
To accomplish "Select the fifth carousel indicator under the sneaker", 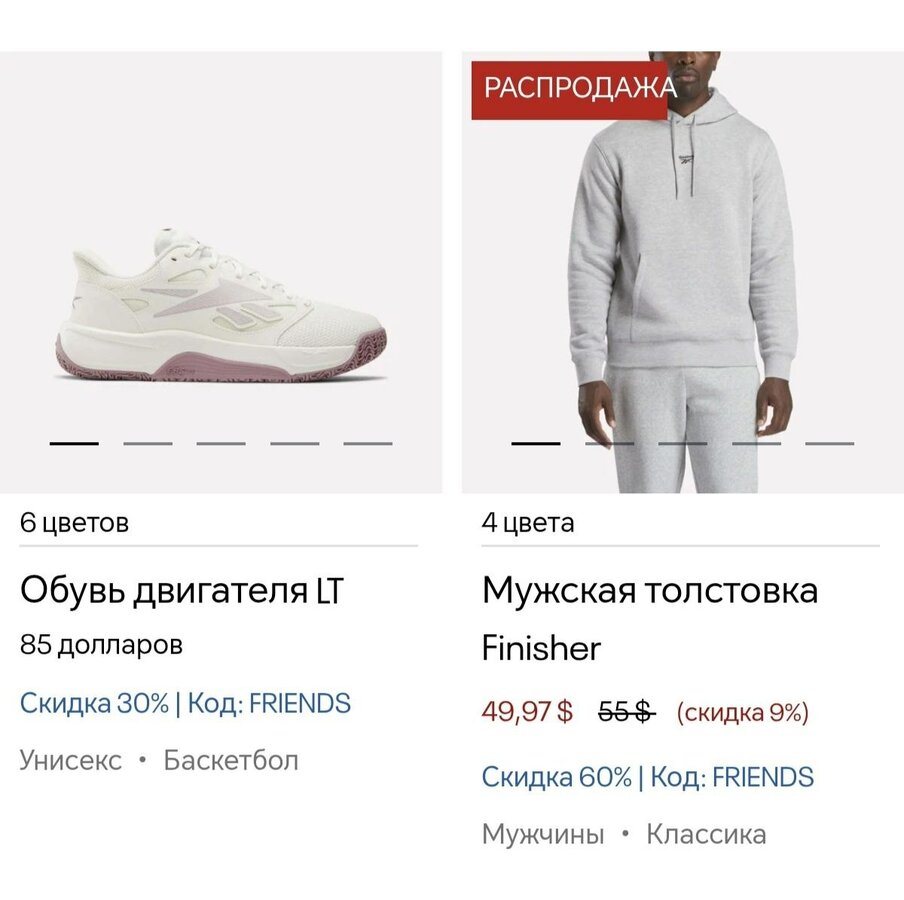I will pyautogui.click(x=368, y=443).
